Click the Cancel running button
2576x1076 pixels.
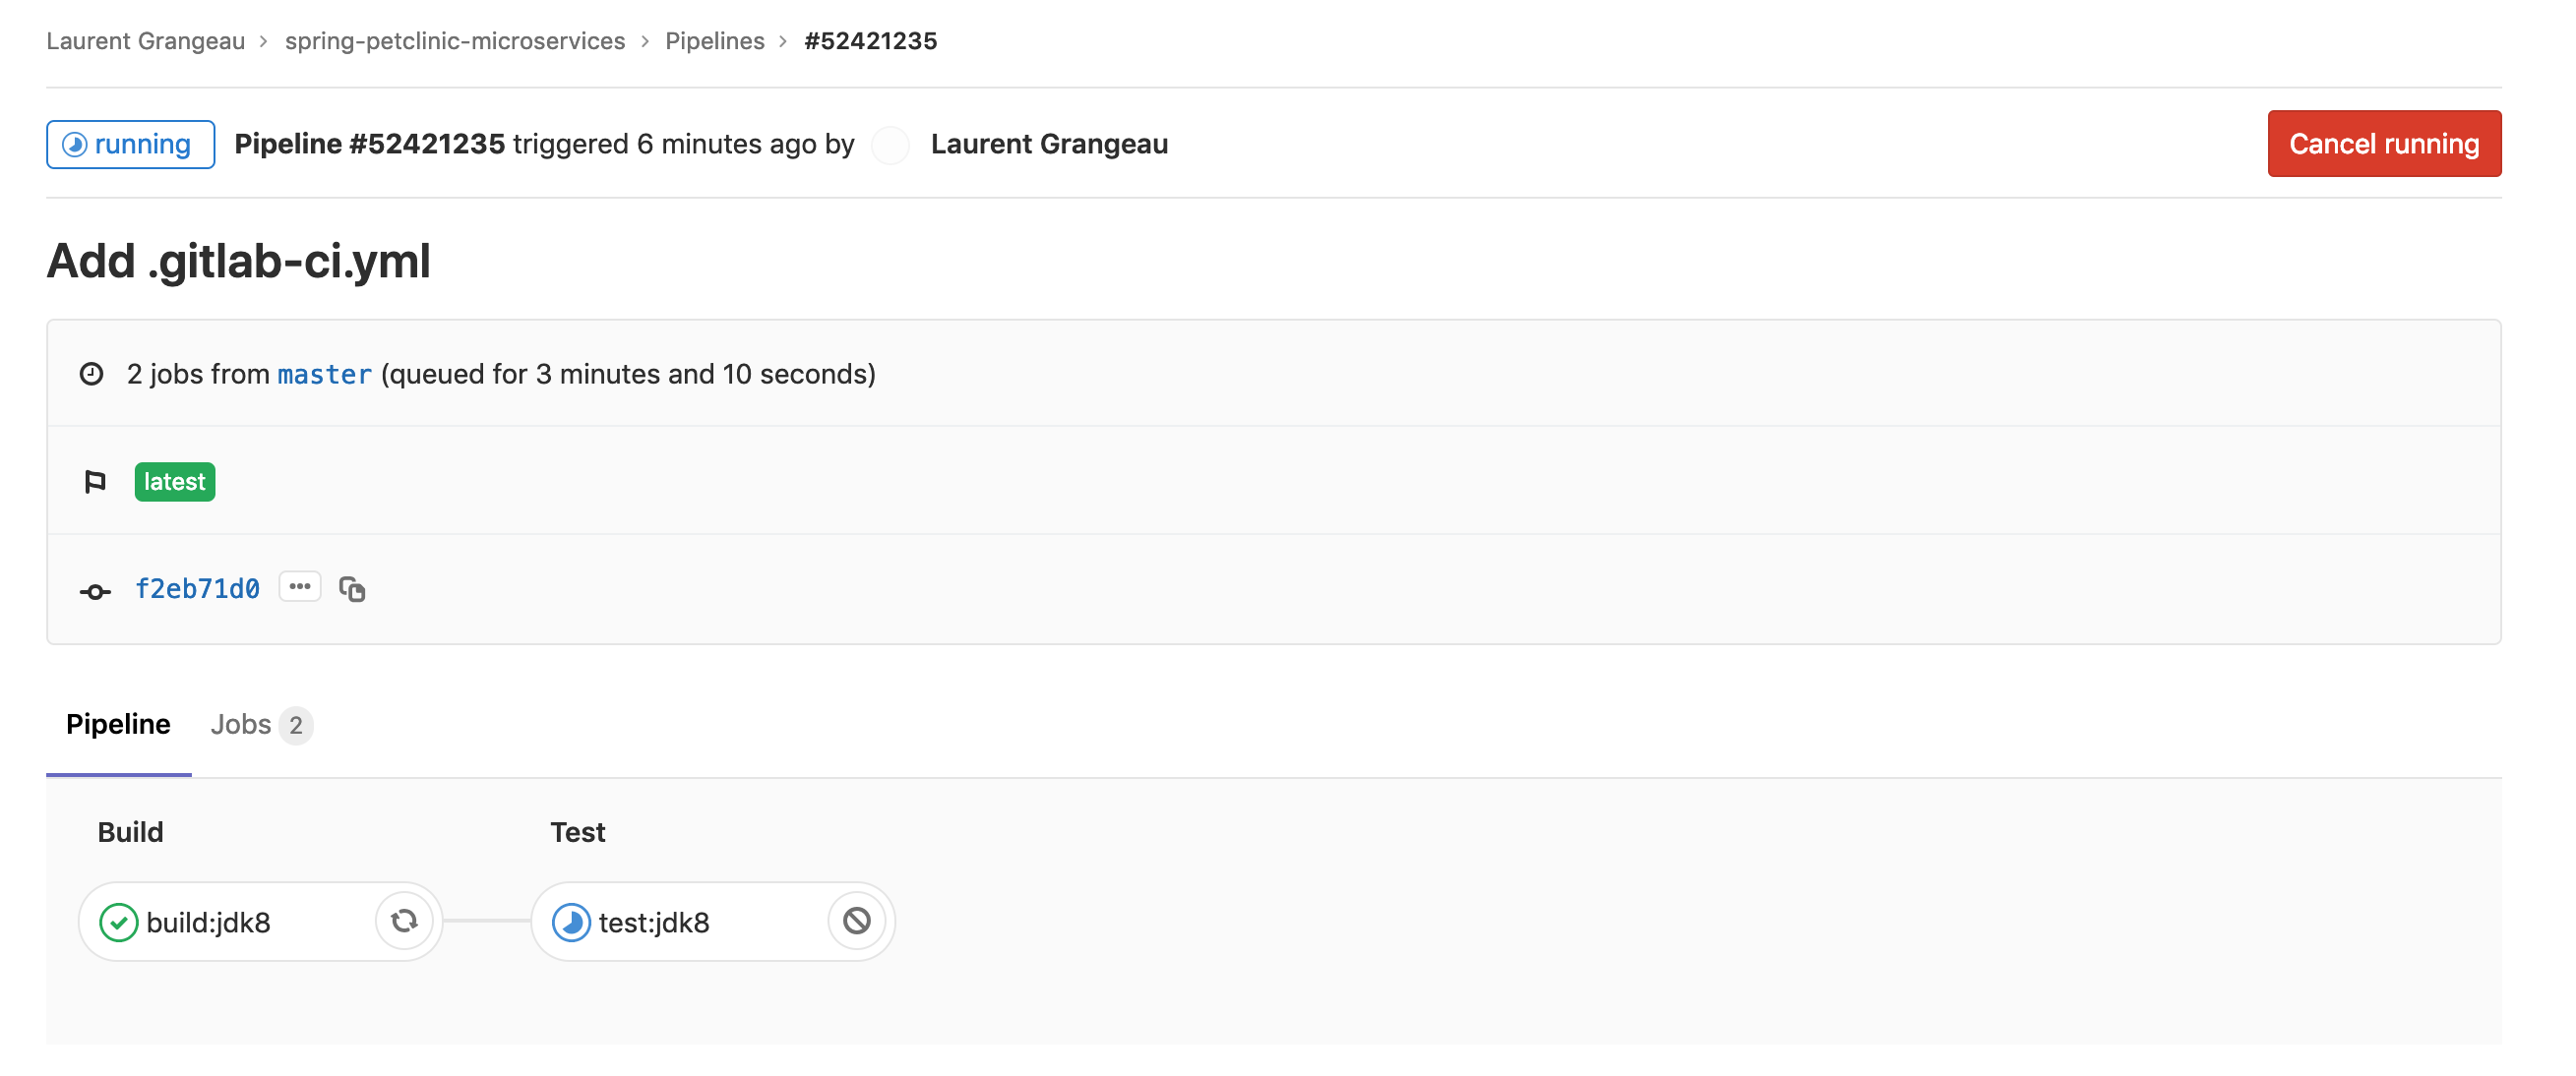pyautogui.click(x=2384, y=144)
